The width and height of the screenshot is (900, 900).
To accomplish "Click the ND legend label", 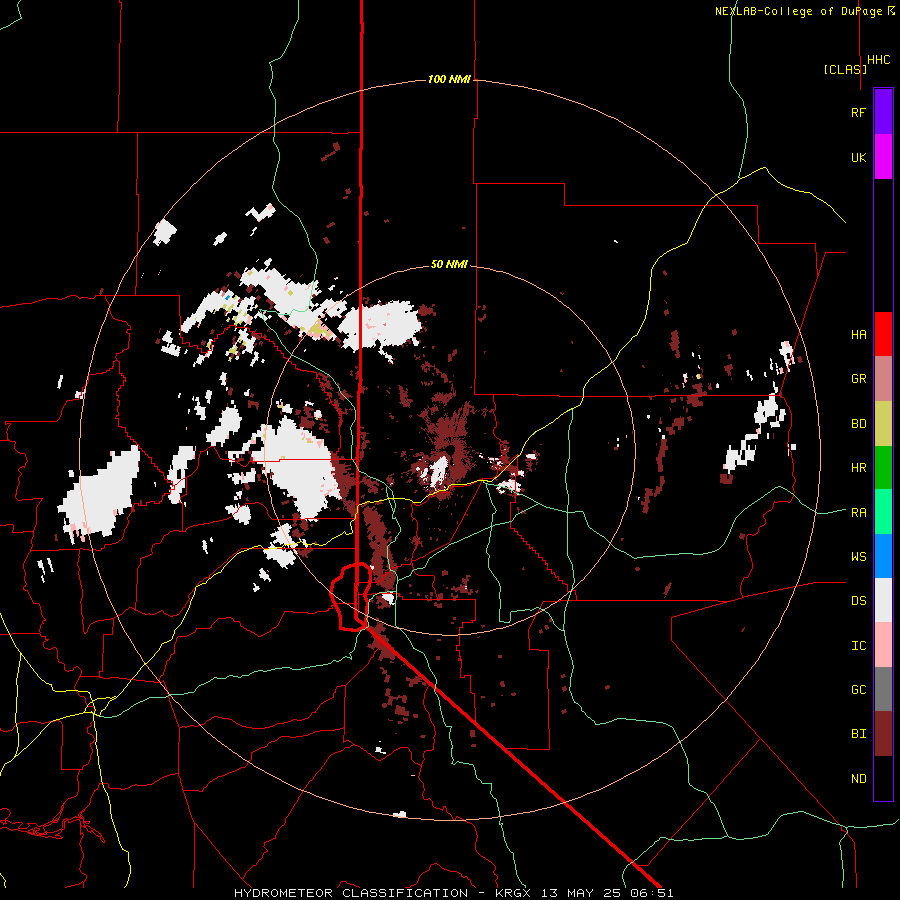I will [859, 779].
